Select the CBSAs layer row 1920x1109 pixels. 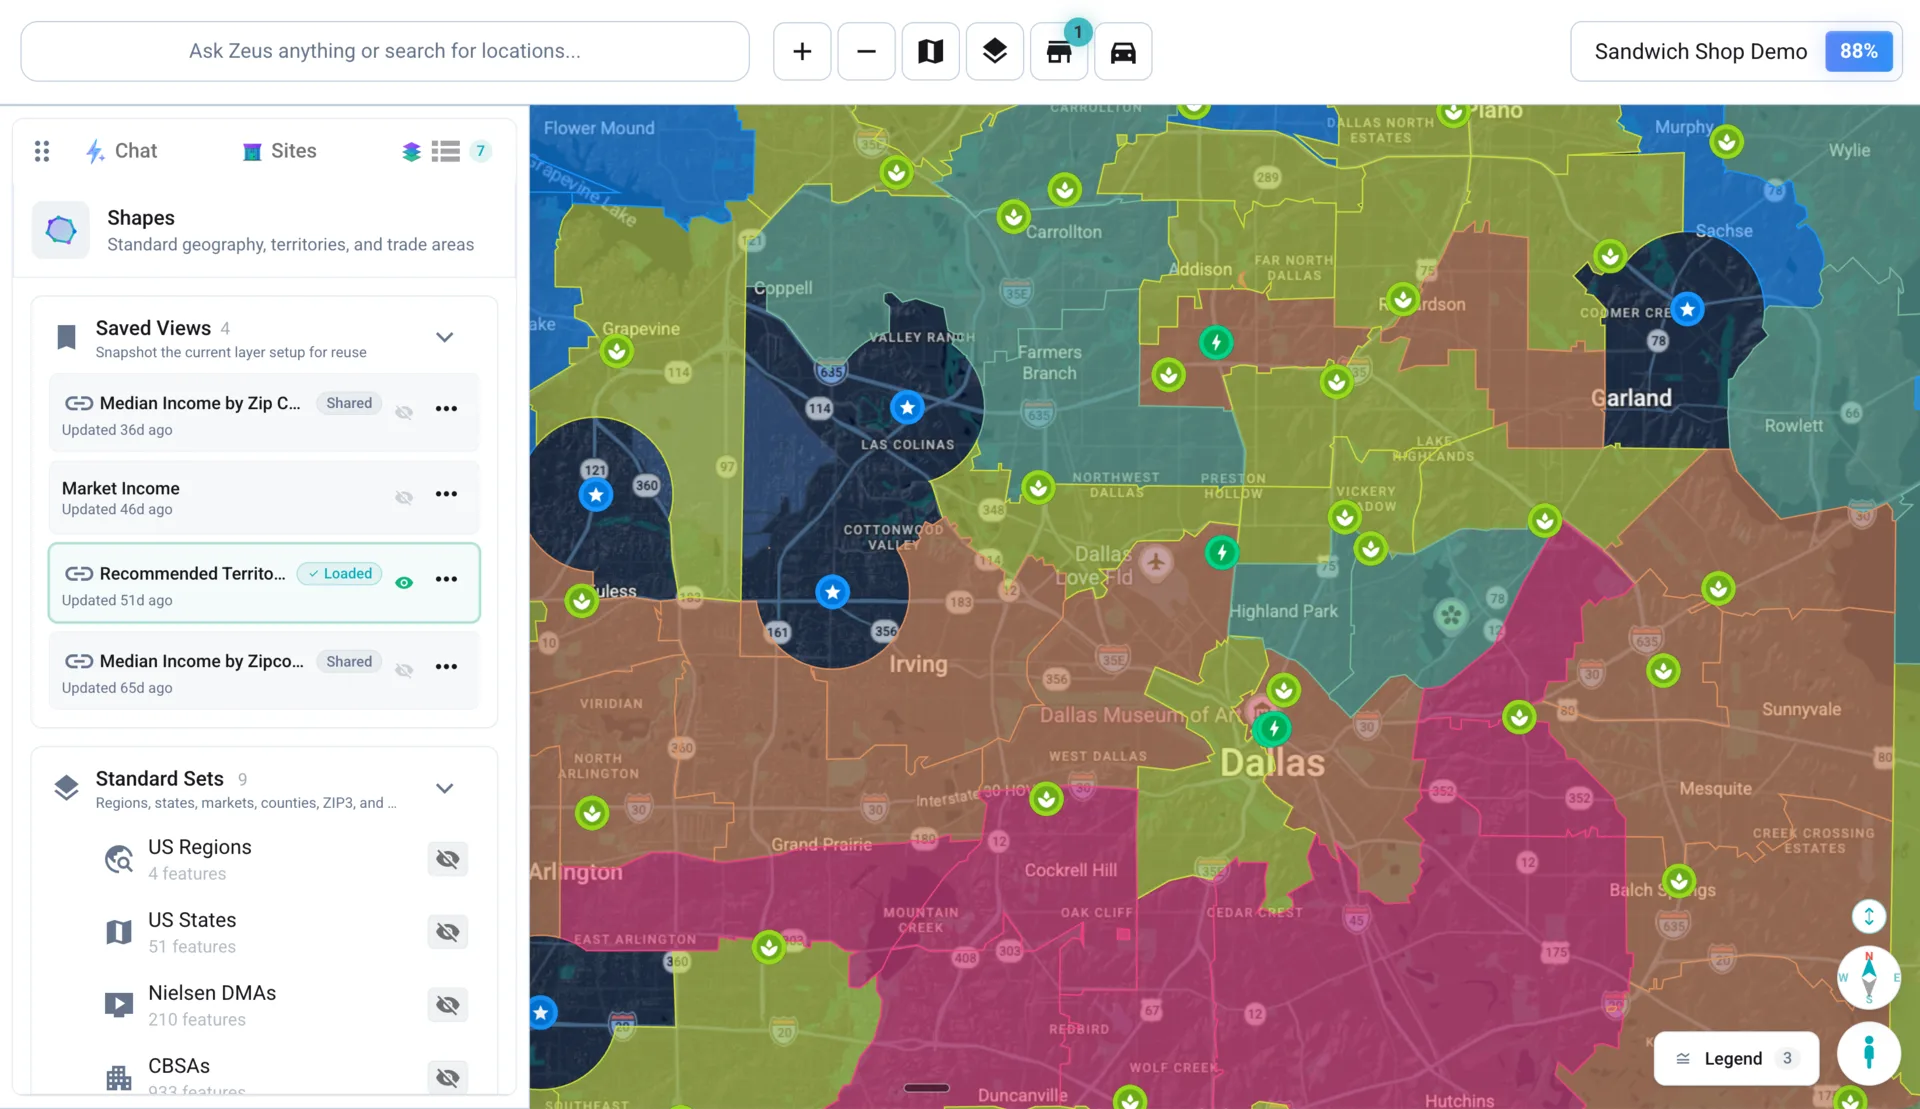pyautogui.click(x=264, y=1077)
